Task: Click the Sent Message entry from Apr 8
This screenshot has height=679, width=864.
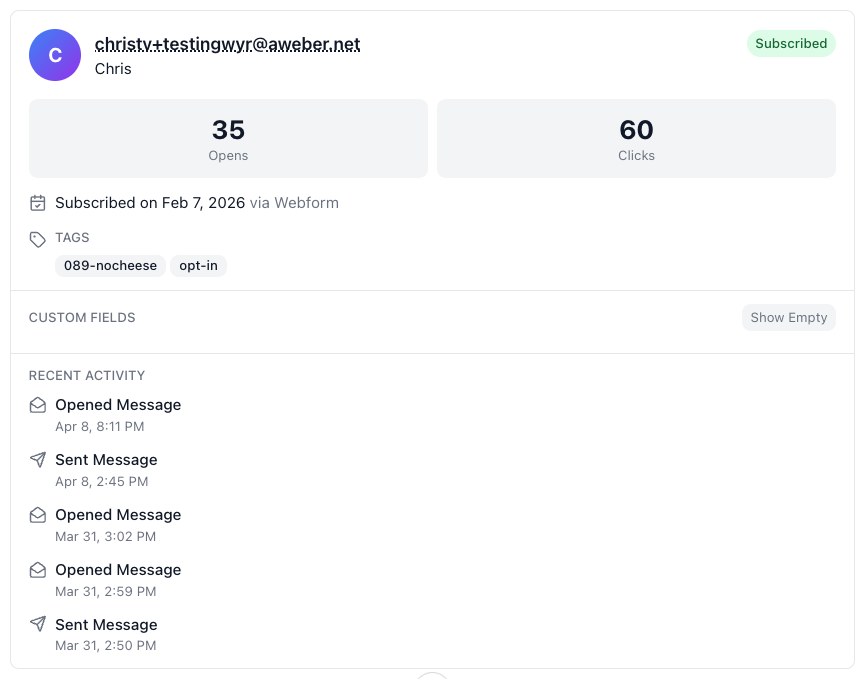Action: point(106,460)
